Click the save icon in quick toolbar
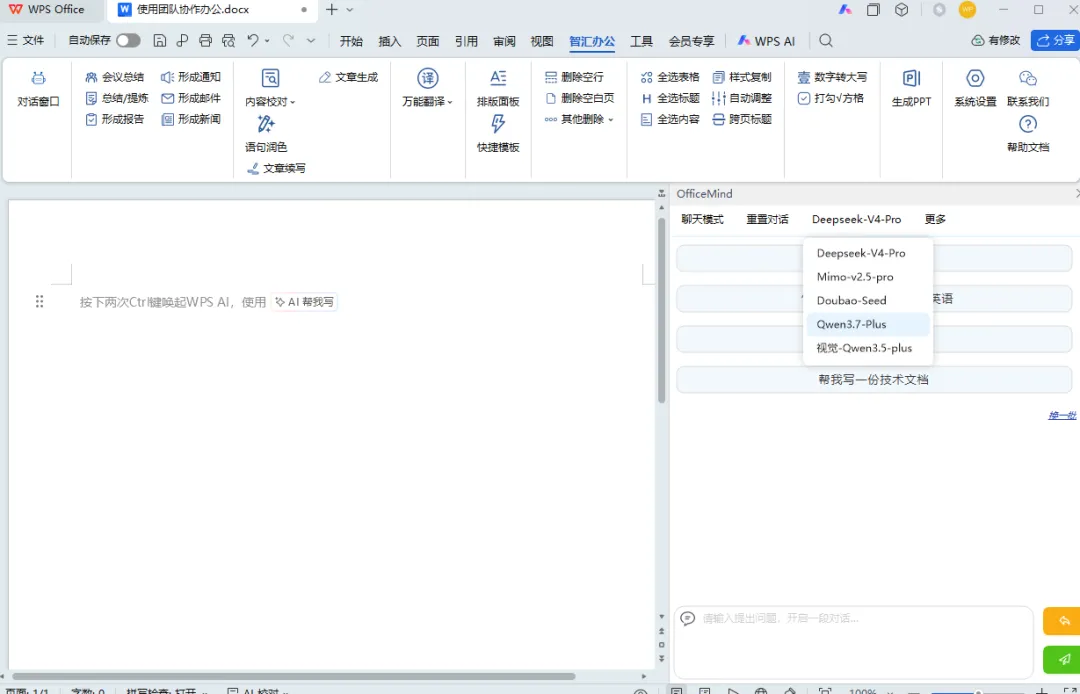 pyautogui.click(x=160, y=41)
